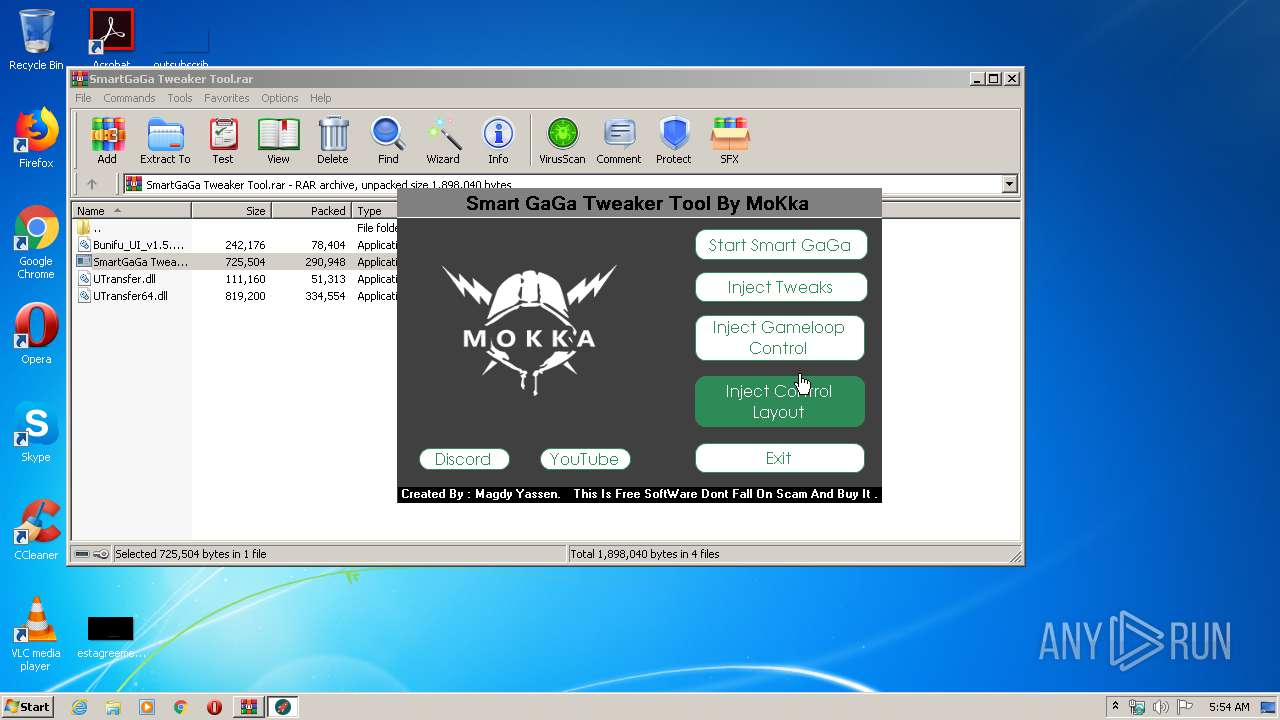This screenshot has width=1280, height=720.
Task: Open the Windows Start menu
Action: tap(27, 706)
